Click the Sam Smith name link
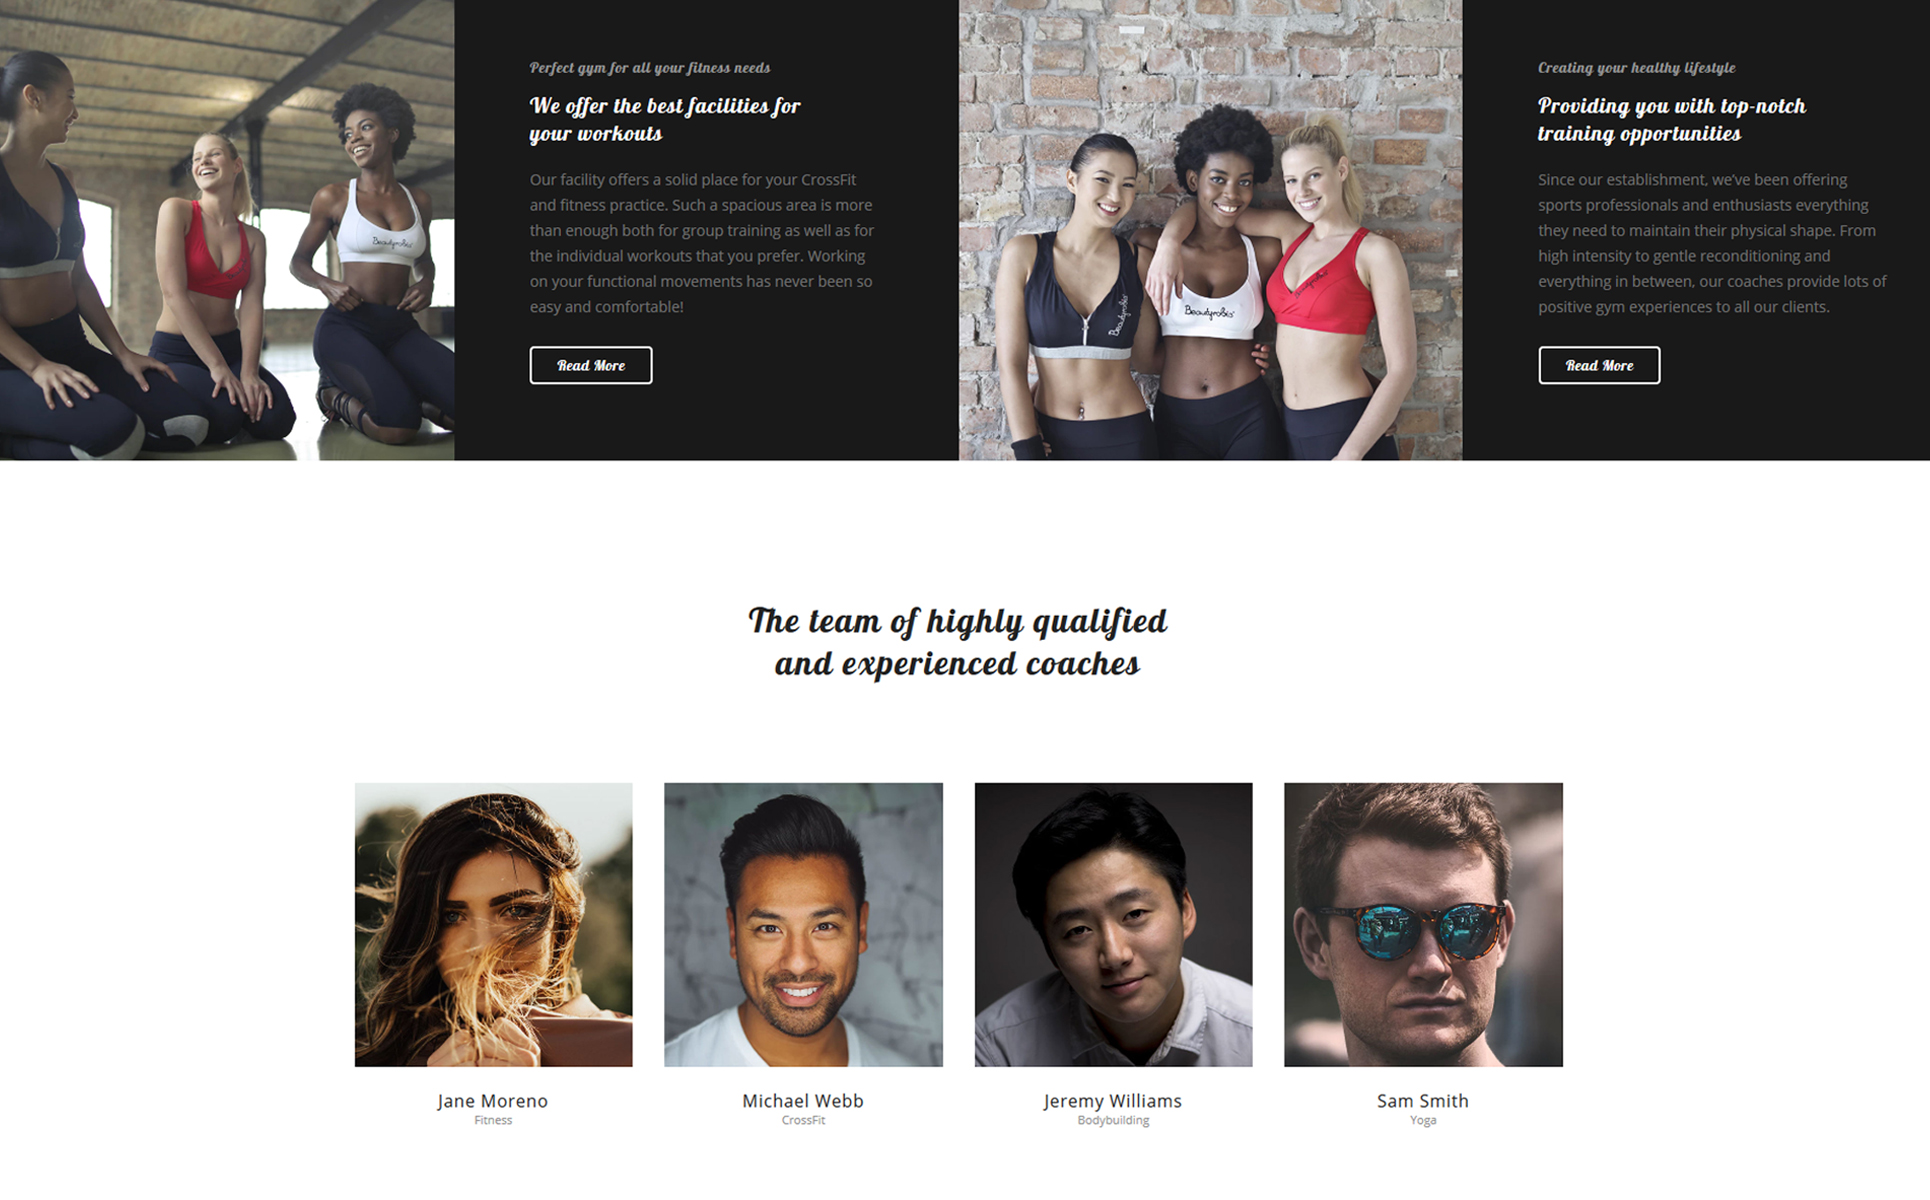 coord(1423,1100)
